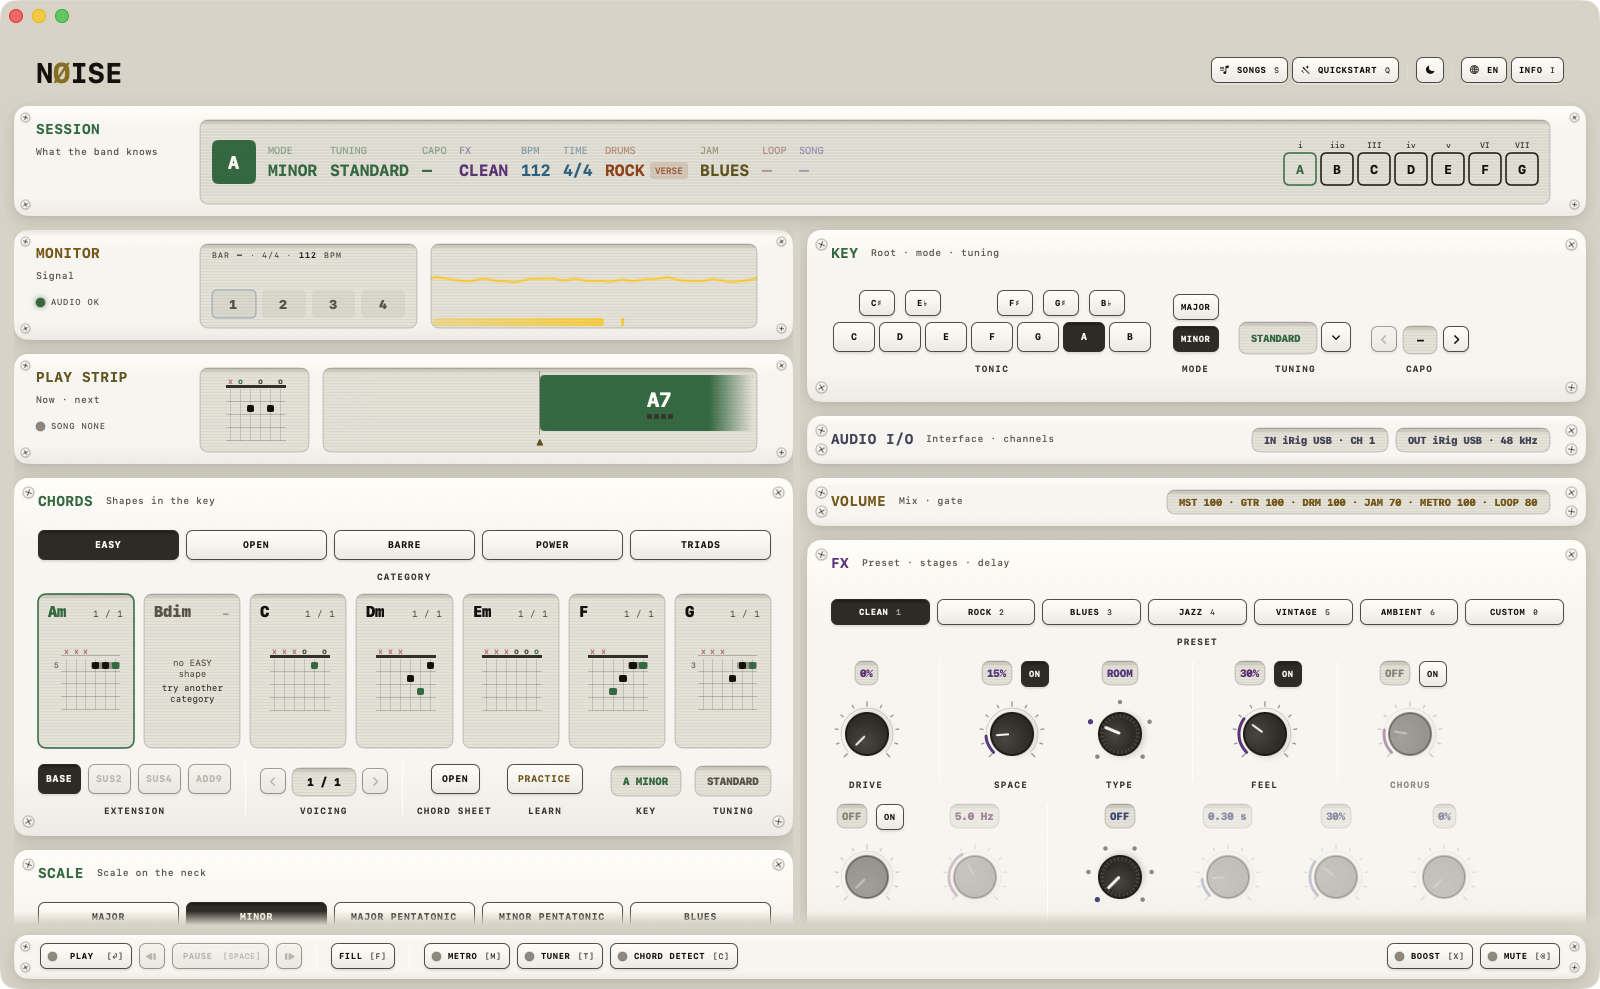The image size is (1600, 989).
Task: Adjust the Drive knob
Action: [866, 734]
